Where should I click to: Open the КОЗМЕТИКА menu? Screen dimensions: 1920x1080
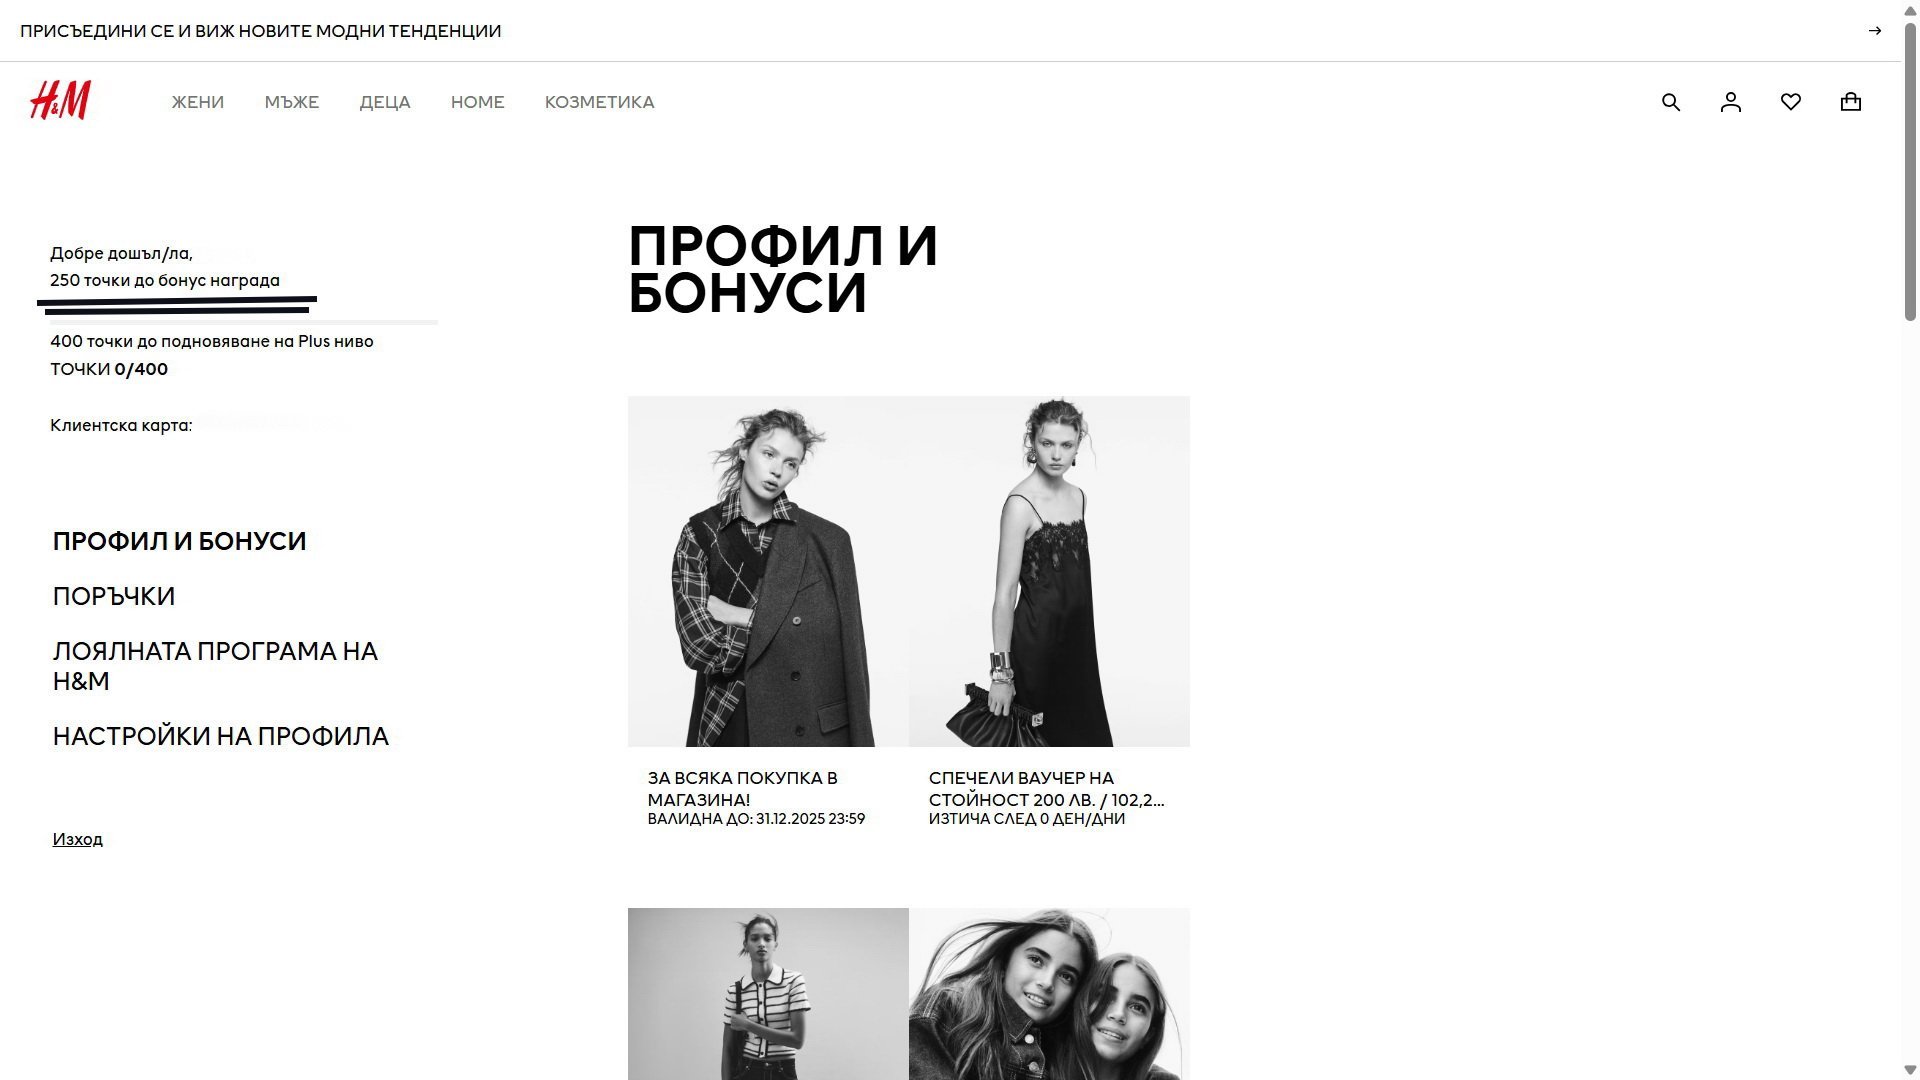point(600,102)
